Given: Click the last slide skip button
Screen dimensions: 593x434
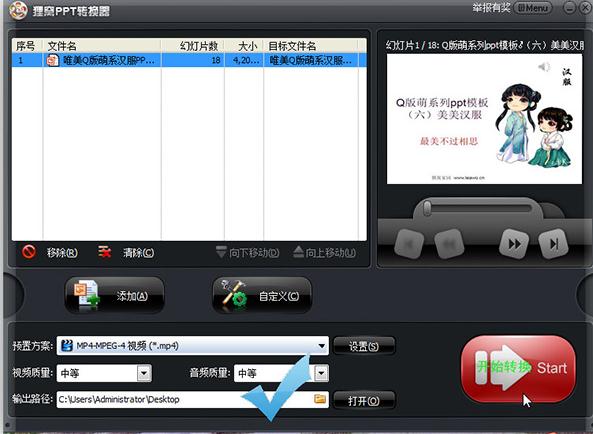Looking at the screenshot, I should coord(553,244).
